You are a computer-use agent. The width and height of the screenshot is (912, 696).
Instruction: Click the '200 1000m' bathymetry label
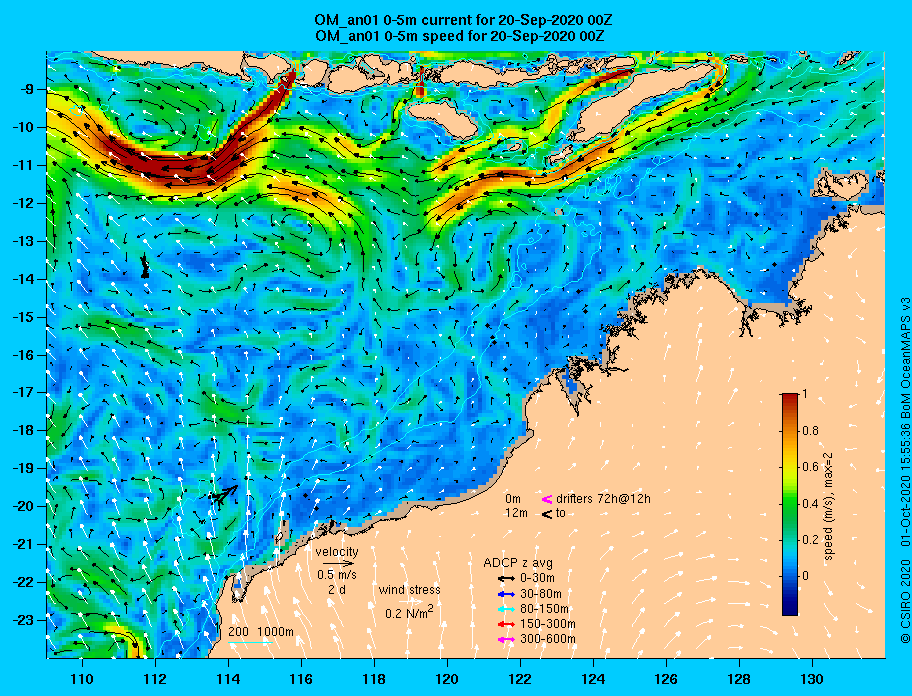(261, 632)
